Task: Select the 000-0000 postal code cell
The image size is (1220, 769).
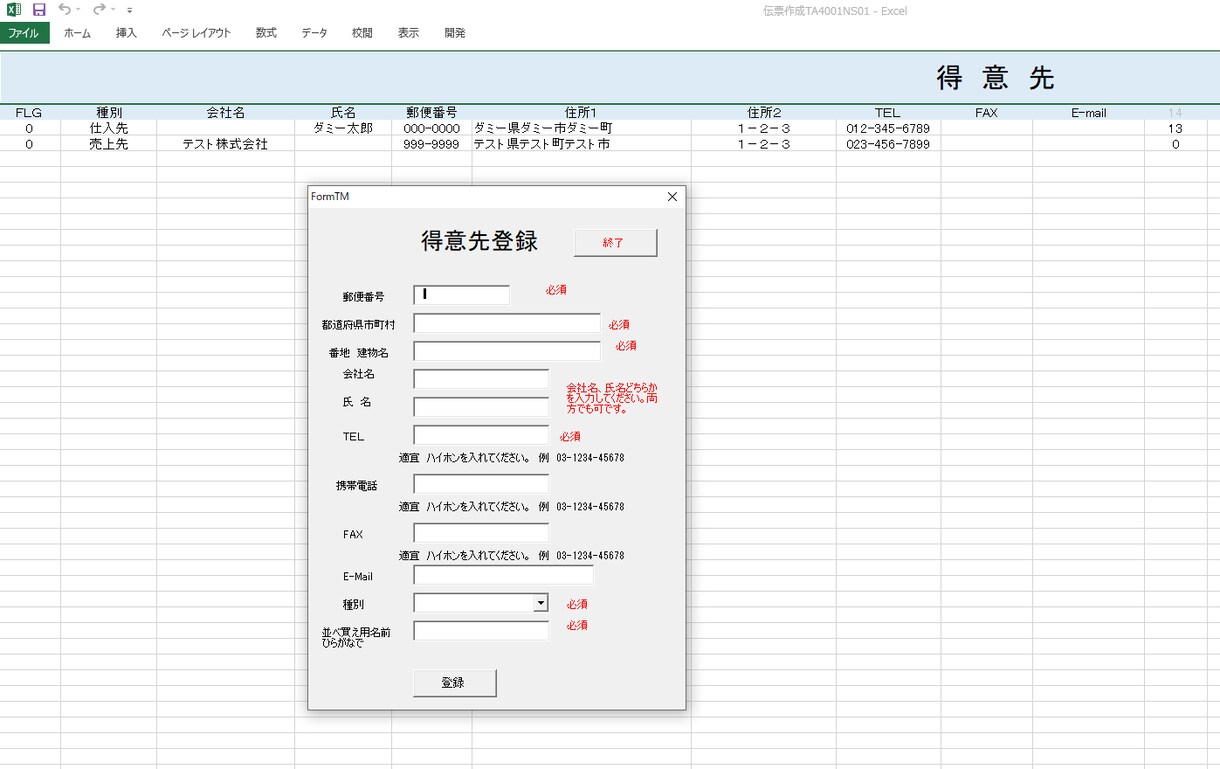Action: 432,128
